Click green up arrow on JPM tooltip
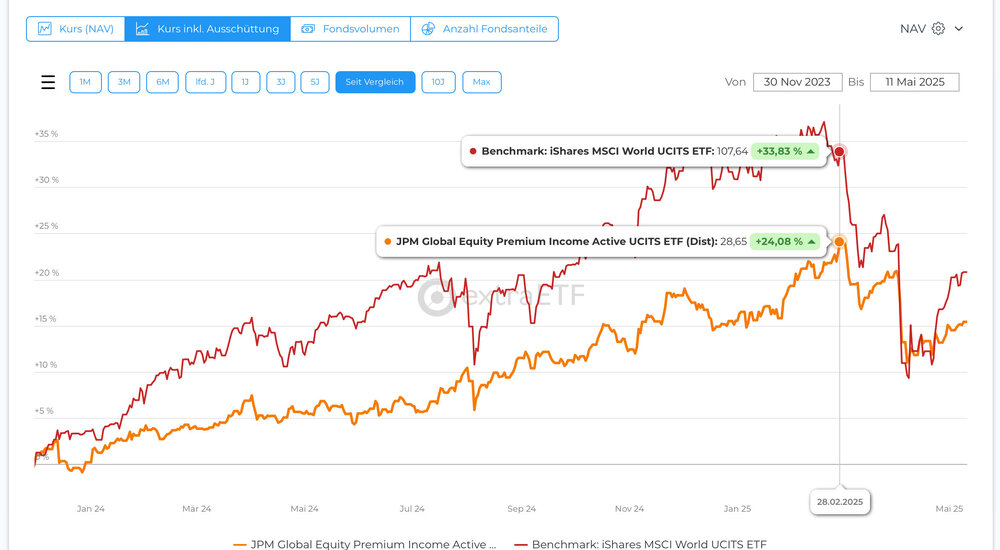Viewport: 1000px width, 550px height. coord(811,241)
